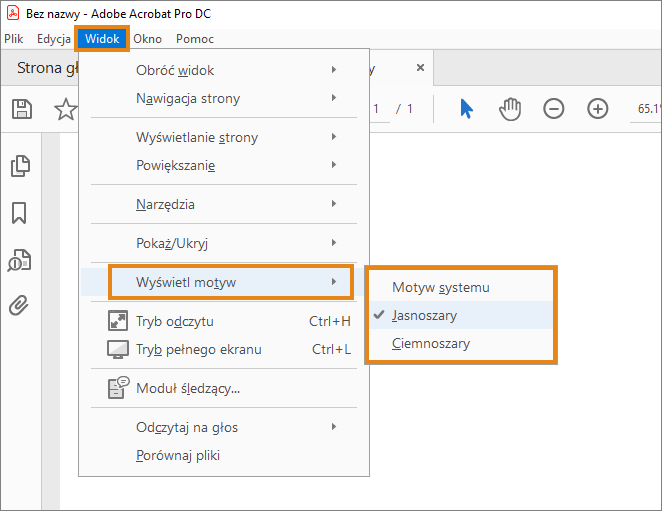Click the Save (floppy disk) toolbar icon
662x511 pixels.
pyautogui.click(x=22, y=109)
